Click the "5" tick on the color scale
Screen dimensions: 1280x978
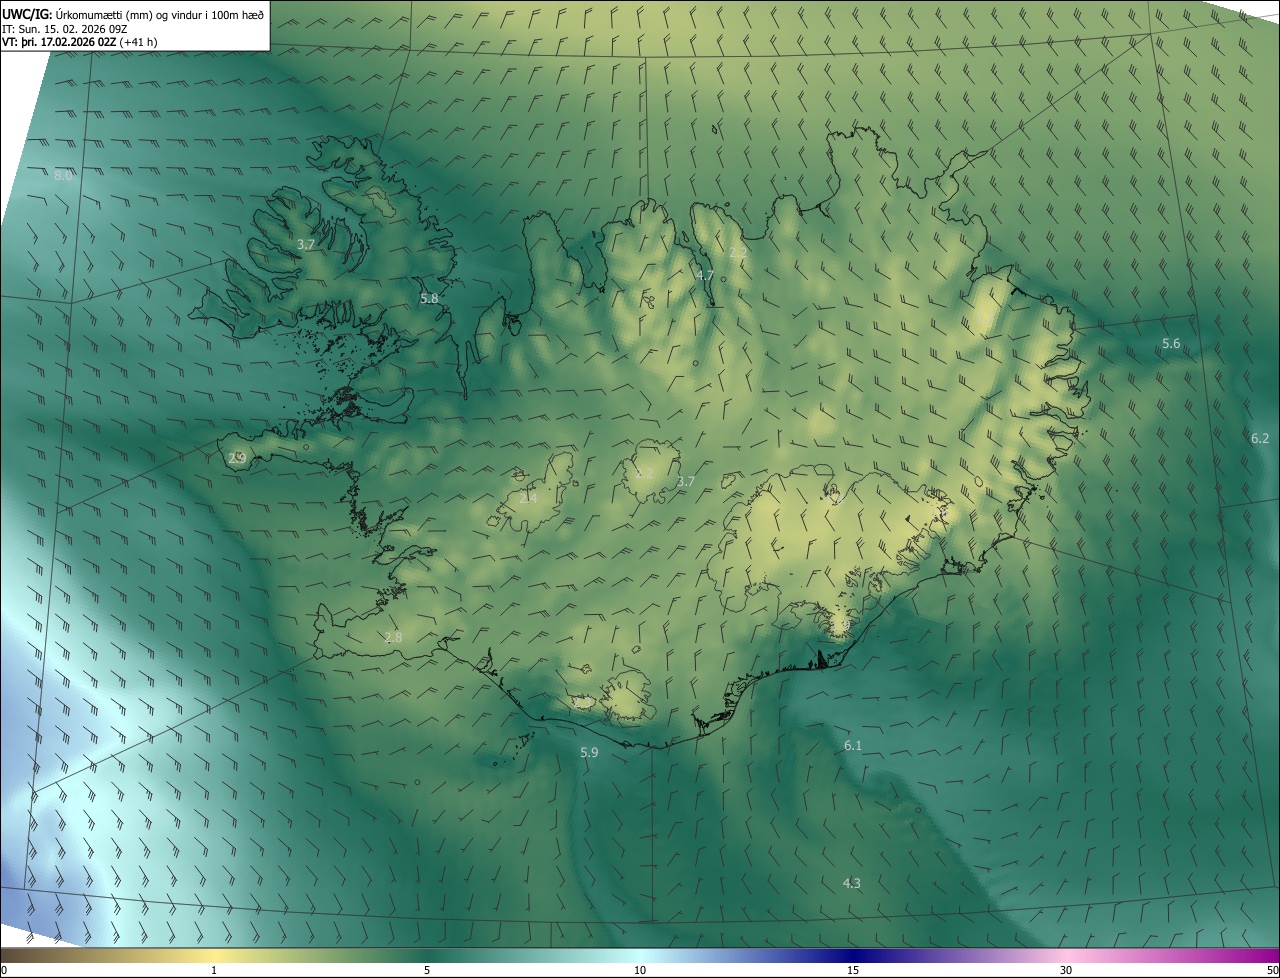[x=427, y=970]
